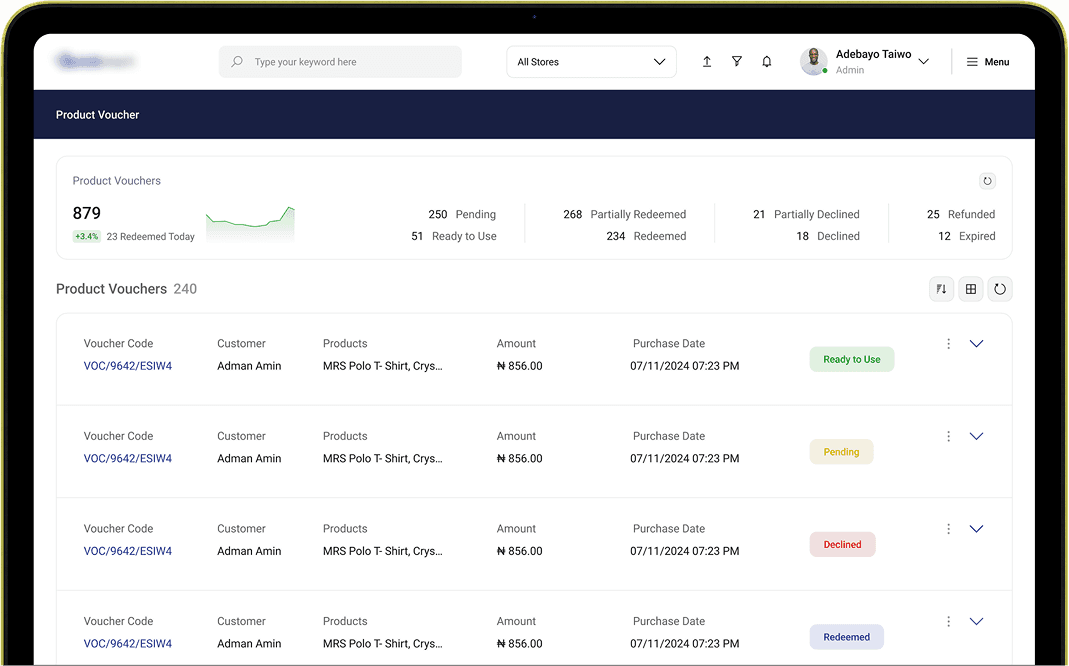Click the Redeemed status badge
Viewport: 1069px width, 666px height.
[846, 637]
